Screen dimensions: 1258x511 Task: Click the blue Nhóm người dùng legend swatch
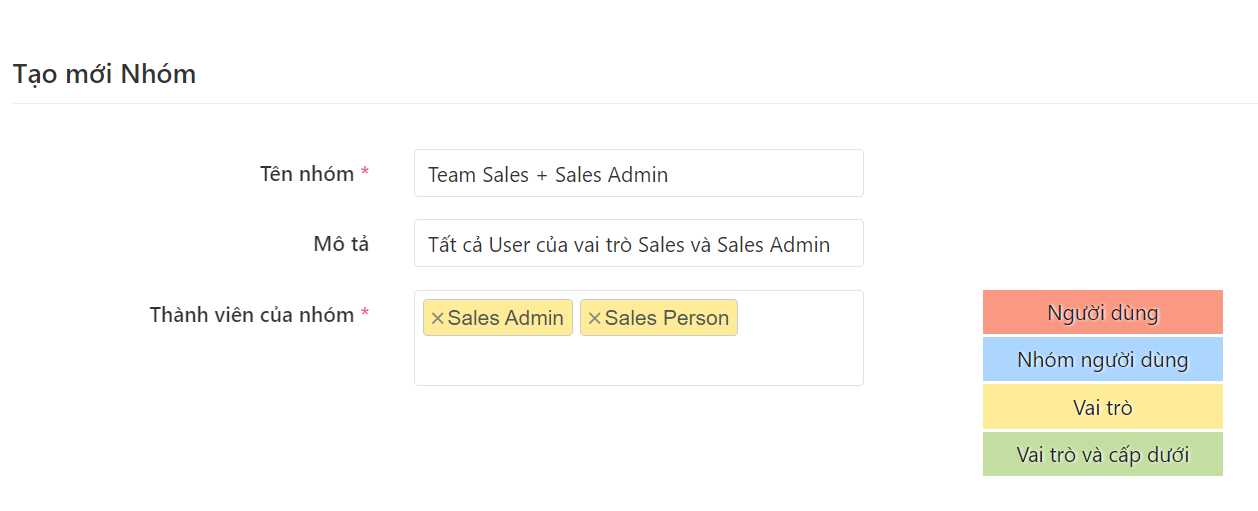click(x=1102, y=360)
